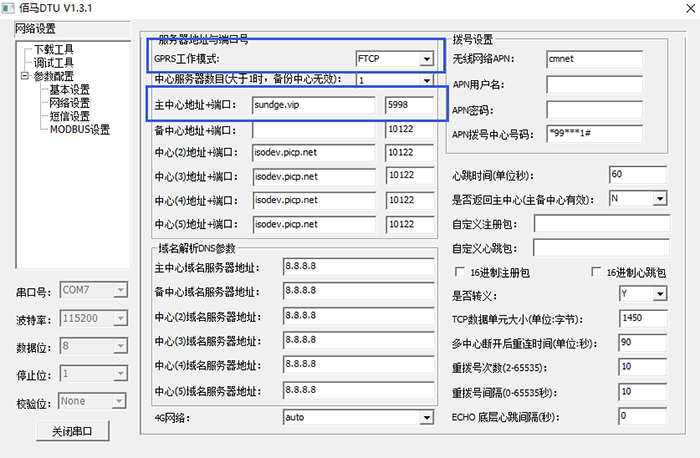The image size is (700, 458).
Task: Open MODBUS设置 tree item
Action: (79, 129)
